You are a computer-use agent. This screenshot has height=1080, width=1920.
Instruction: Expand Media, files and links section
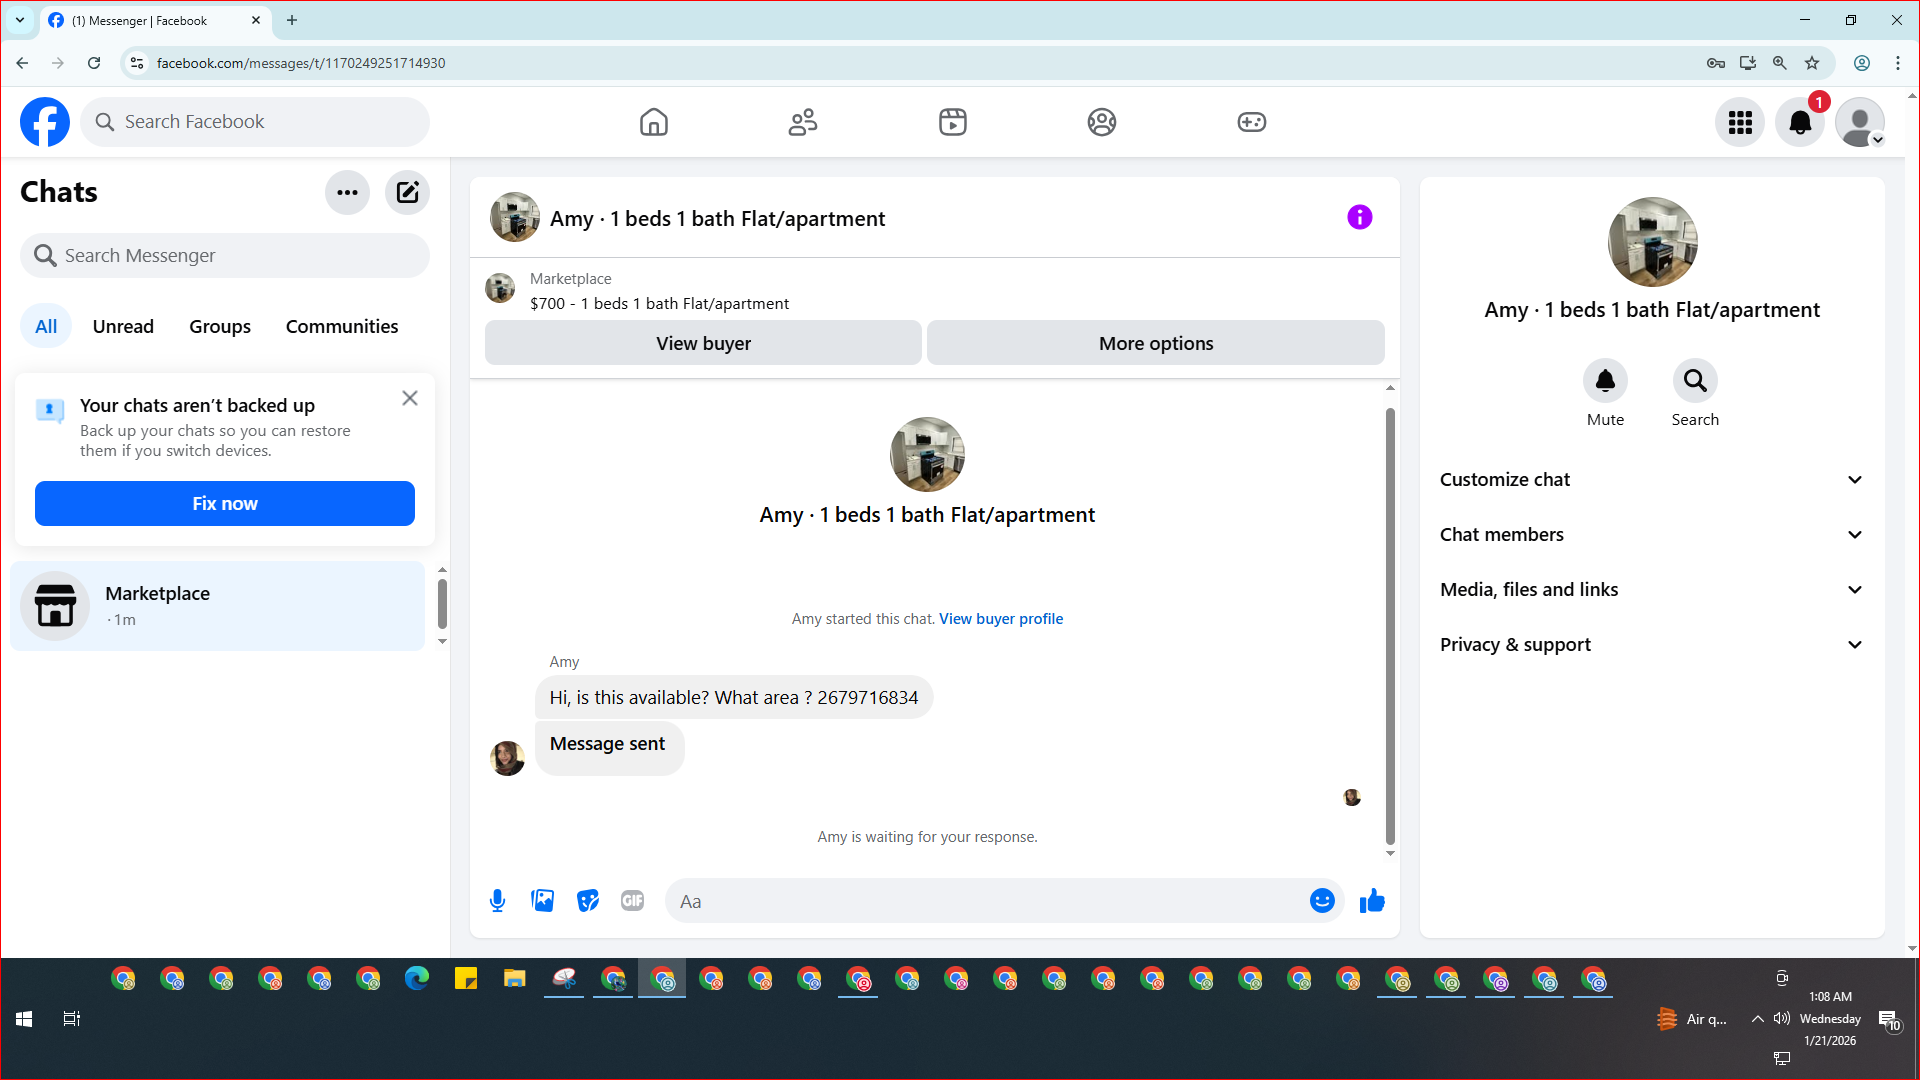pos(1652,590)
